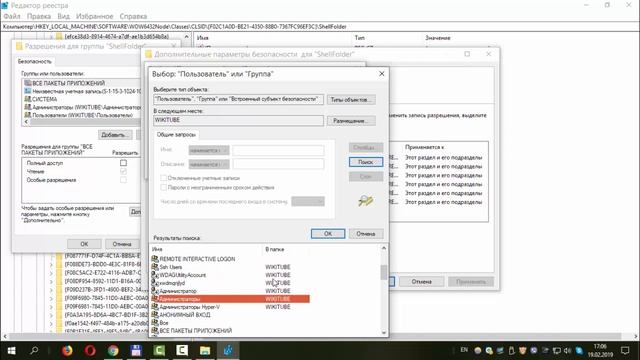The image size is (640, 360).
Task: Confirm with OK in user selection dialog
Action: pos(328,233)
